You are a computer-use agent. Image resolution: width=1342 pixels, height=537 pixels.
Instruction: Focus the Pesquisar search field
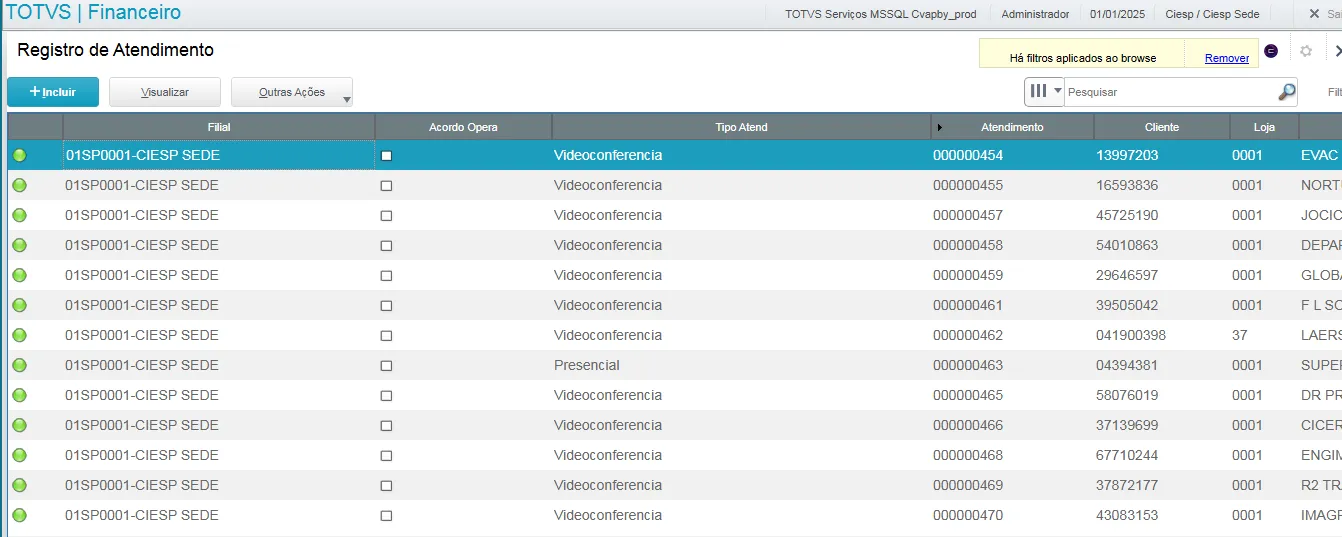[1170, 92]
